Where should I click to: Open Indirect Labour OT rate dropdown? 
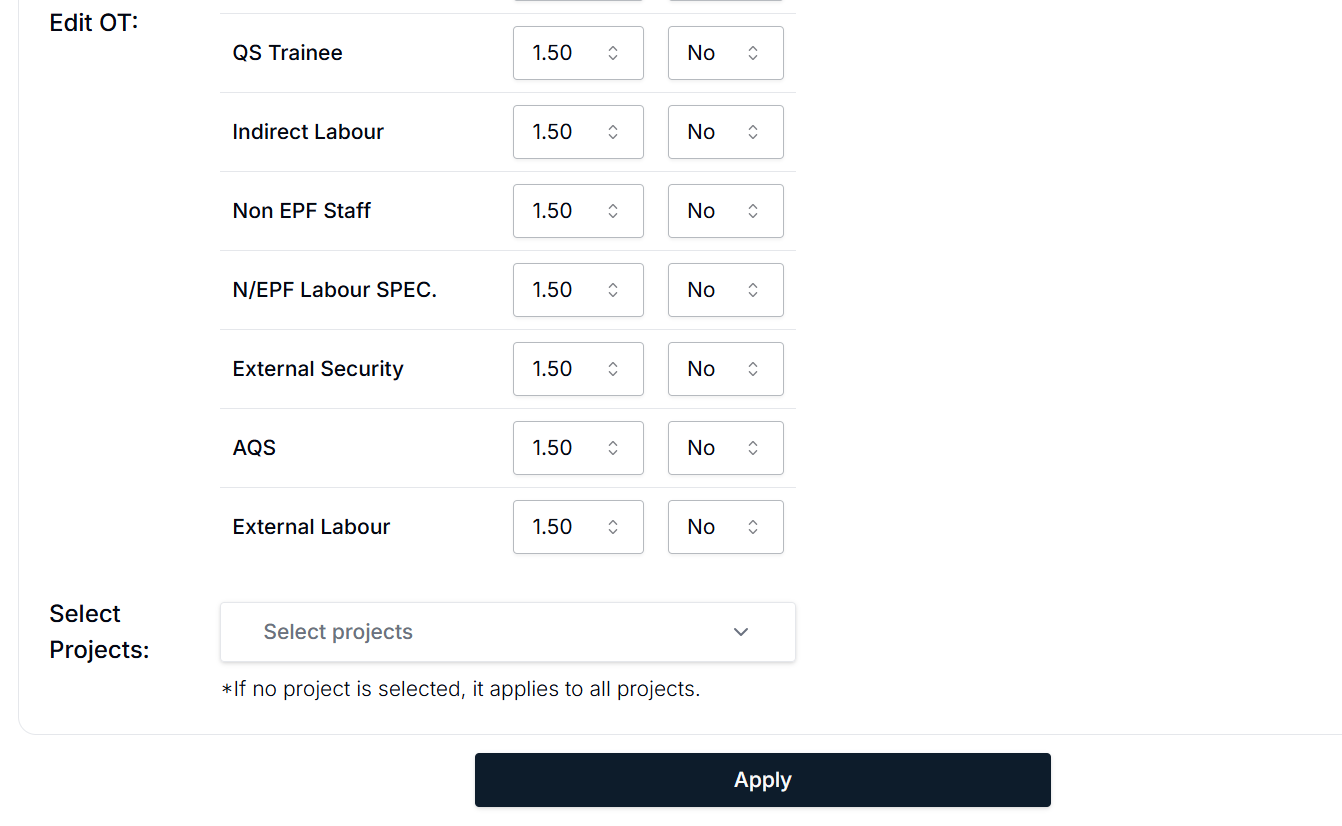pos(578,132)
